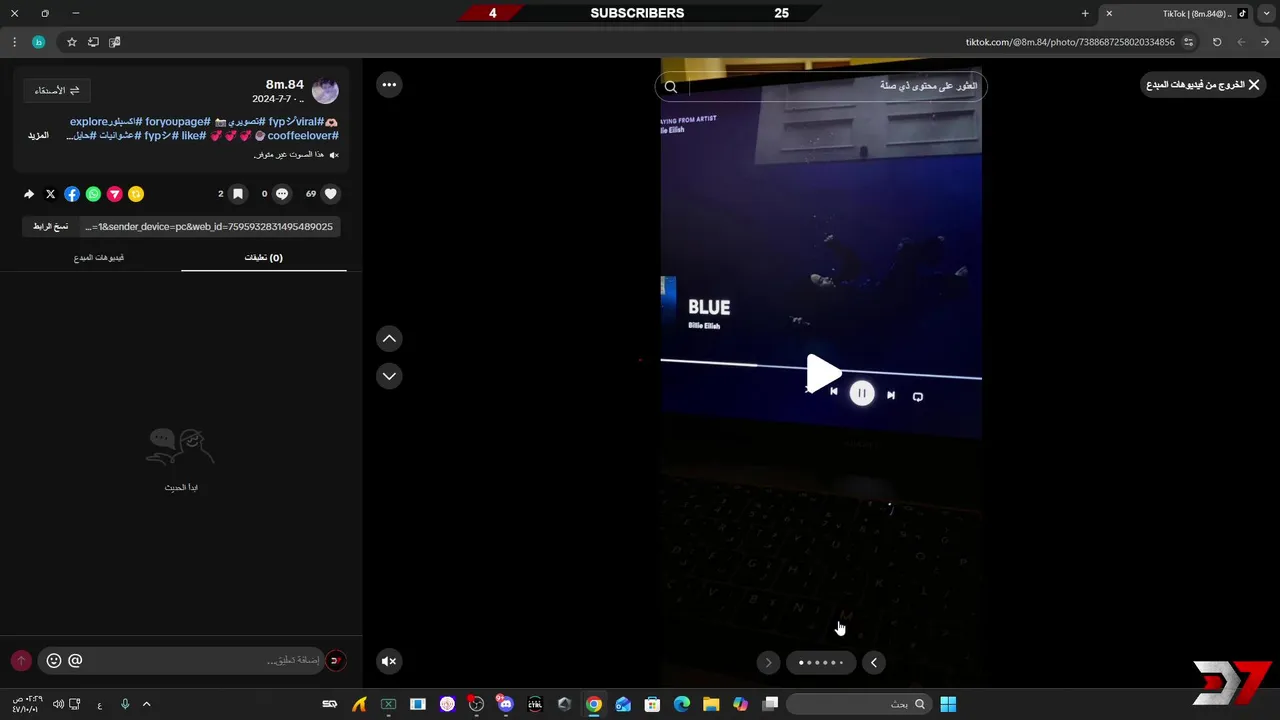Click sound unavailable notice text
This screenshot has height=720, width=1280.
coord(288,155)
